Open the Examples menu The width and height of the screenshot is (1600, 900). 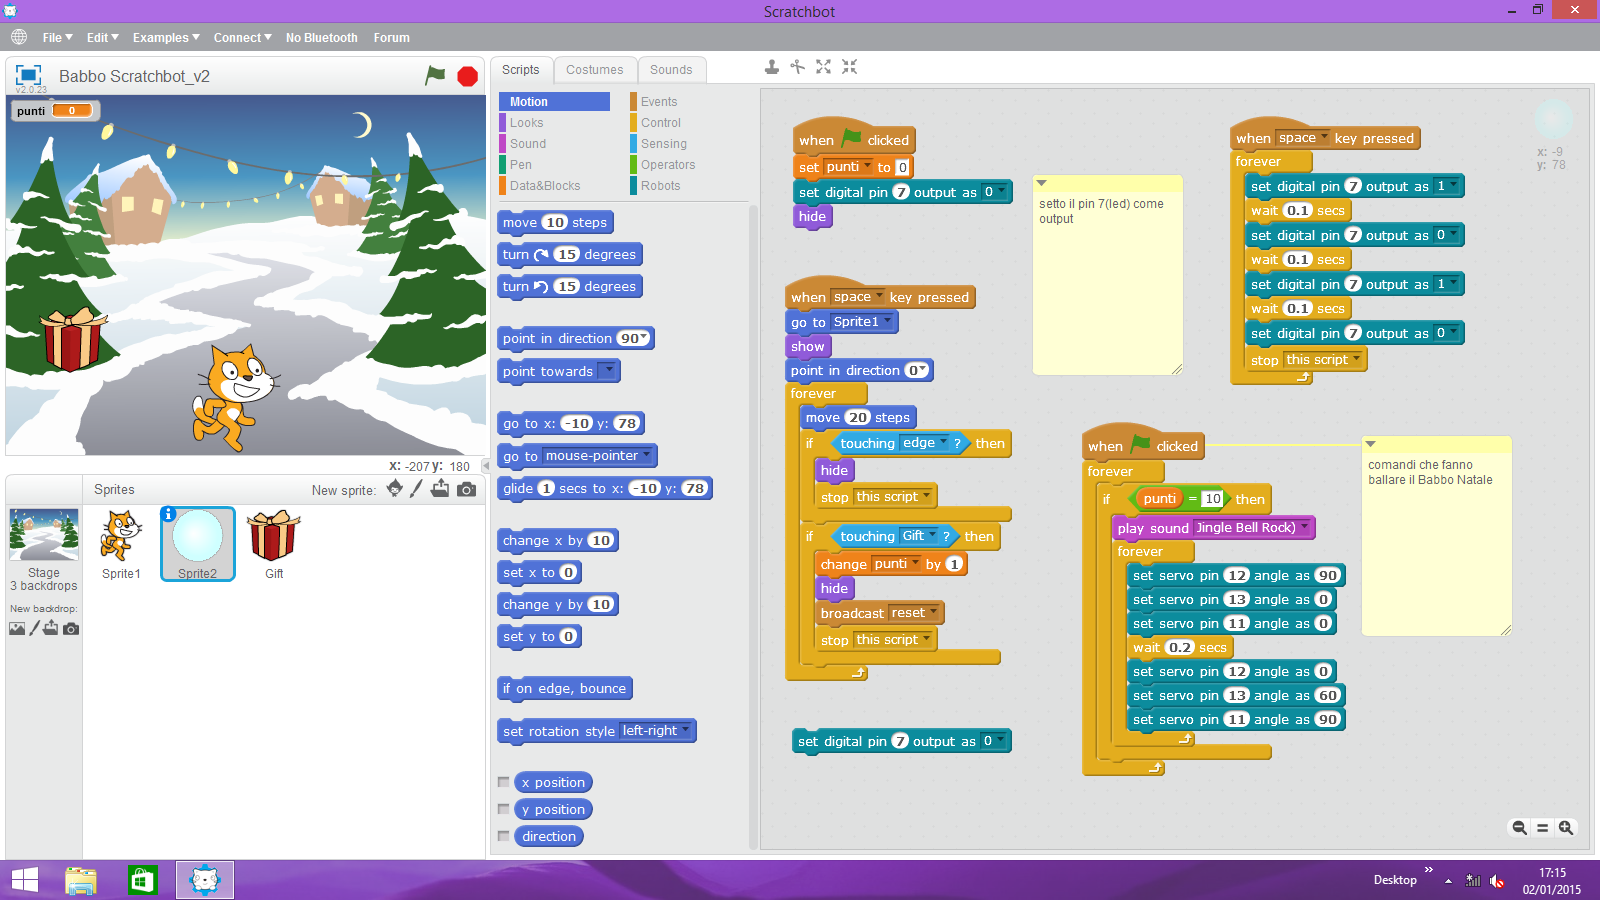coord(166,37)
